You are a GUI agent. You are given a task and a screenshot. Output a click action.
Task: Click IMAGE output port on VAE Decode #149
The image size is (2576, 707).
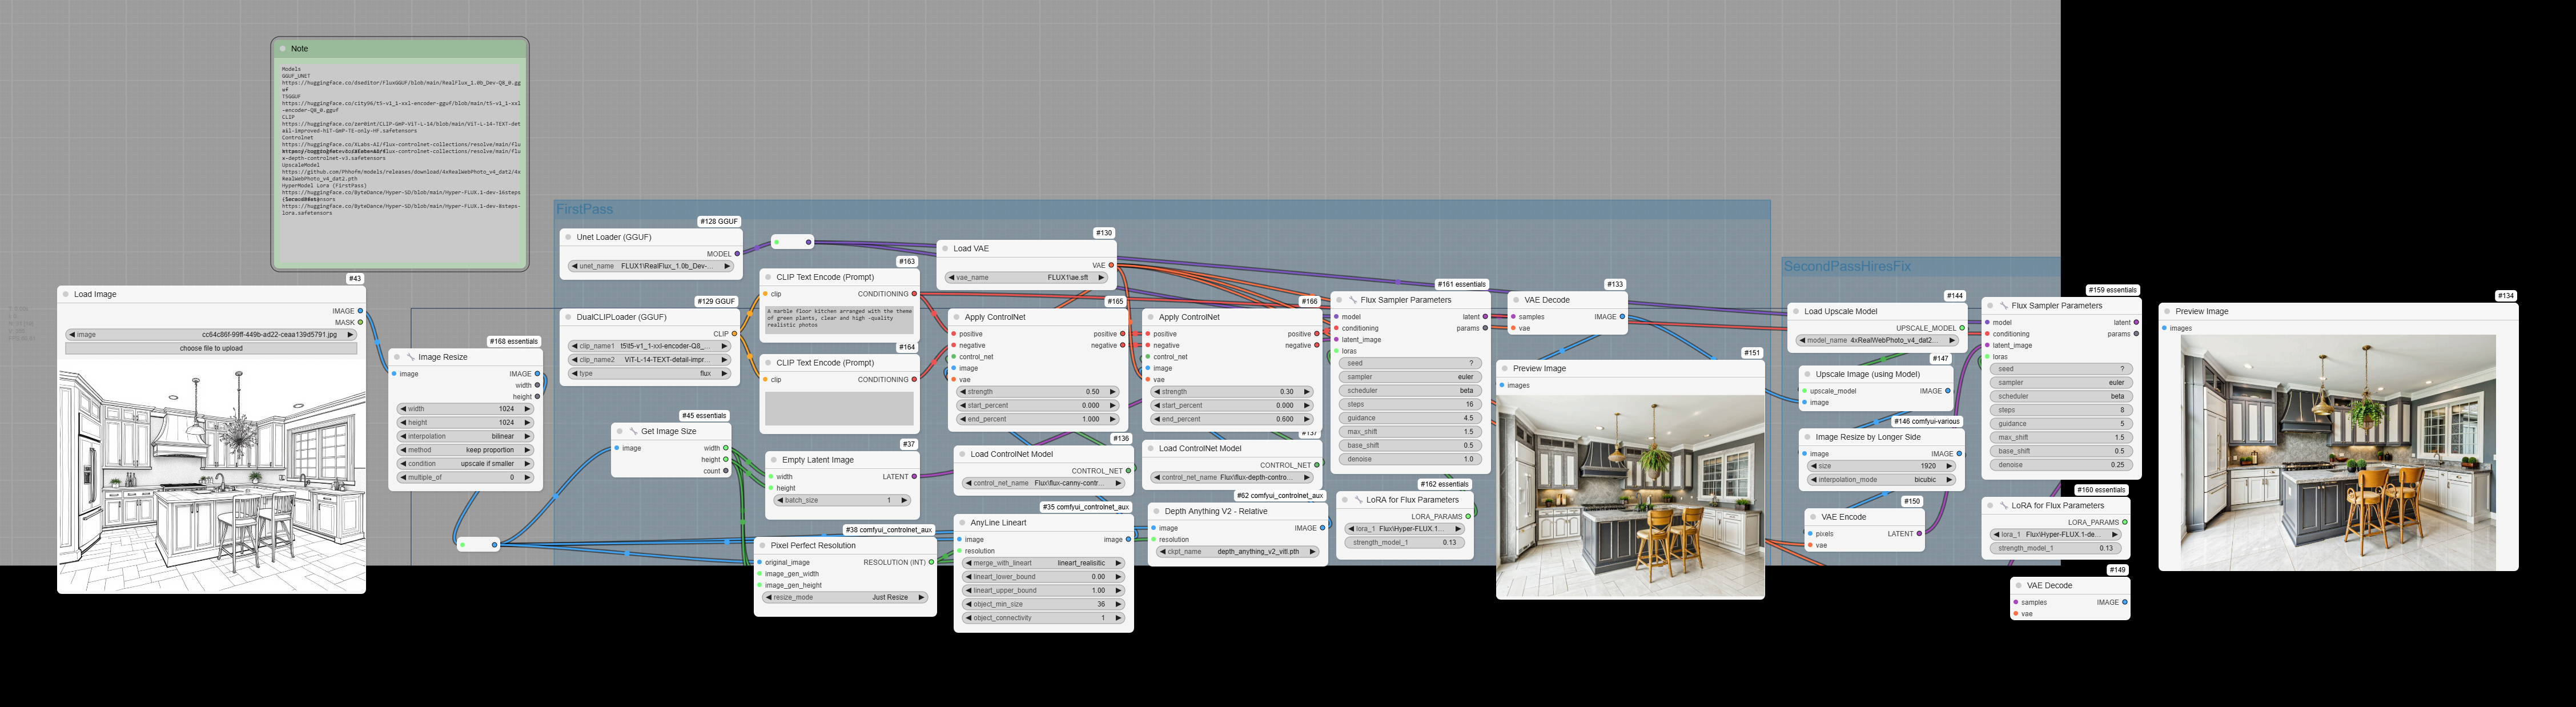click(x=2125, y=602)
